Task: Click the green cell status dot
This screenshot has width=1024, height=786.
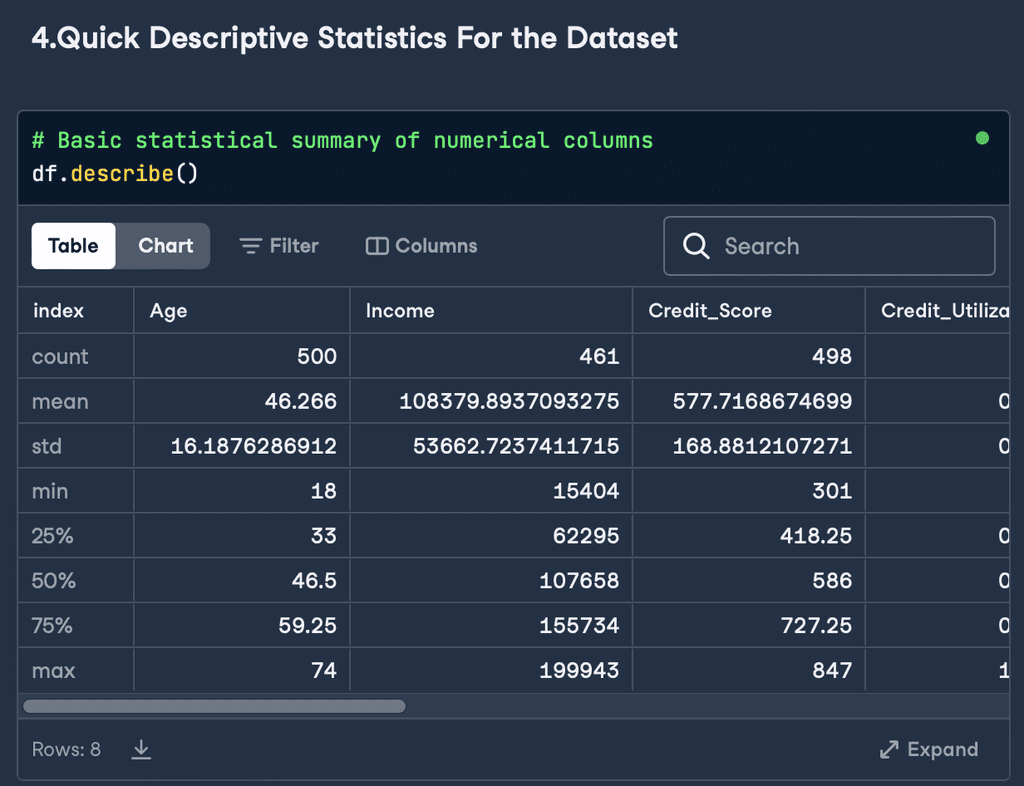Action: (x=982, y=138)
